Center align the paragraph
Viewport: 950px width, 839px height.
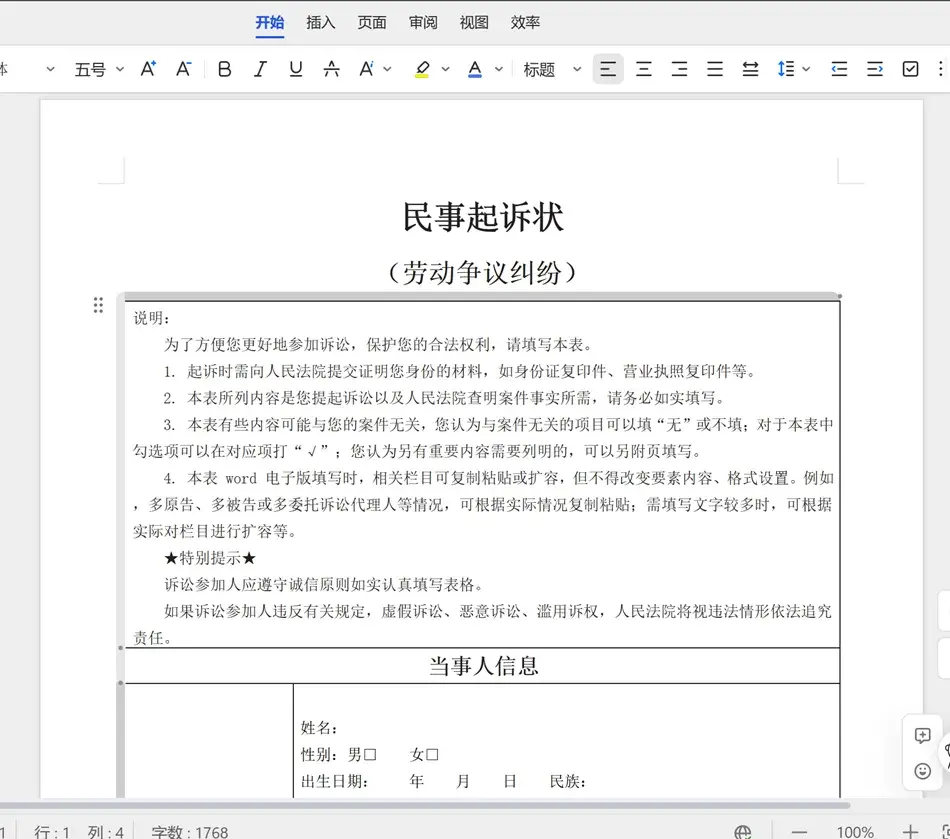(x=644, y=69)
